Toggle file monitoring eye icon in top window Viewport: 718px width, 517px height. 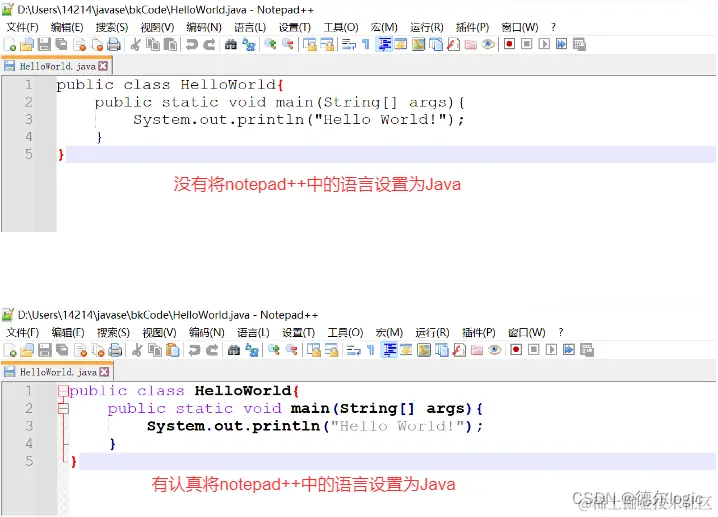488,44
